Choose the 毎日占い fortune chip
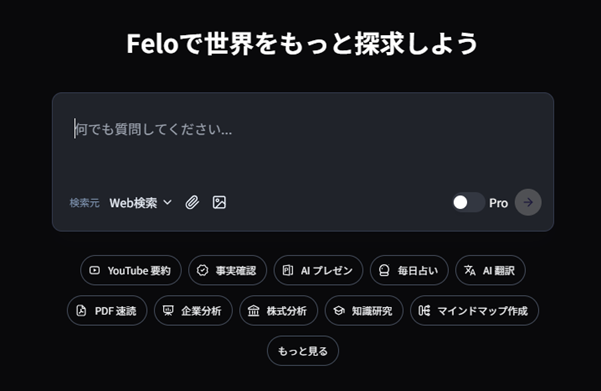The image size is (601, 391). [409, 271]
